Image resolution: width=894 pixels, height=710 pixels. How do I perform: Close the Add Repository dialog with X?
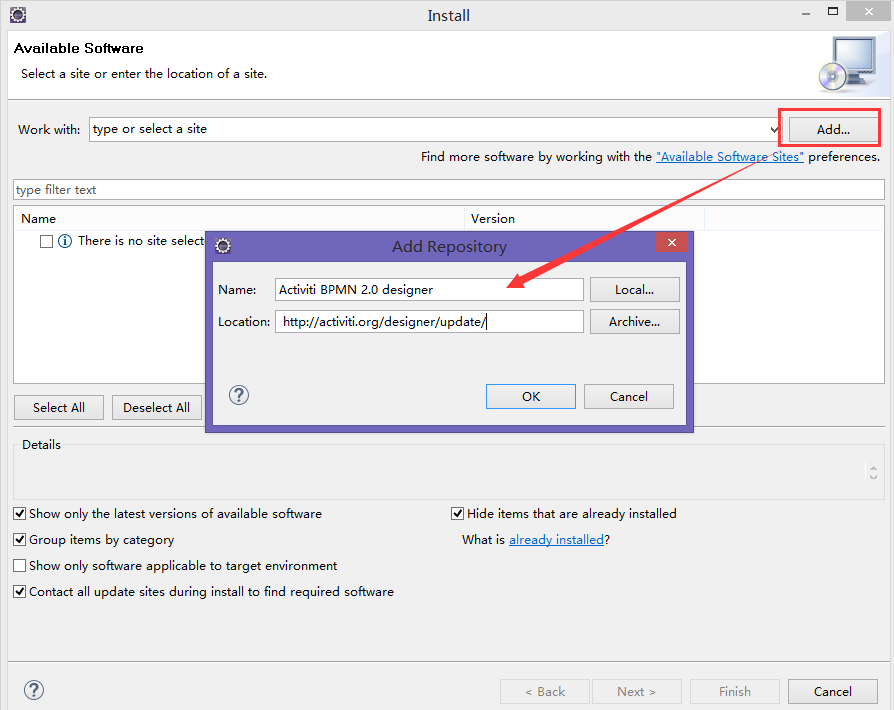point(671,243)
